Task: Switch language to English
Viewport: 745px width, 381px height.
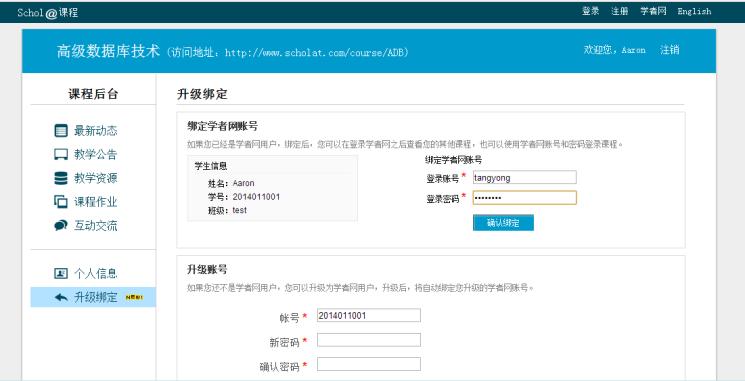Action: tap(694, 11)
